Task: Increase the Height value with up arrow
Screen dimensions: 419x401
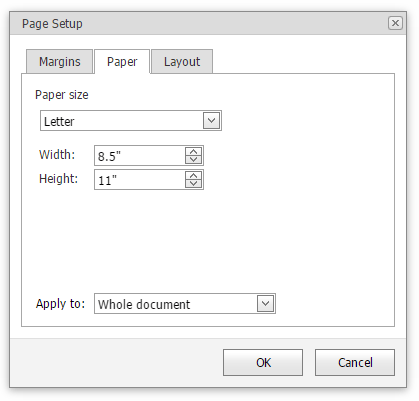Action: tap(194, 176)
